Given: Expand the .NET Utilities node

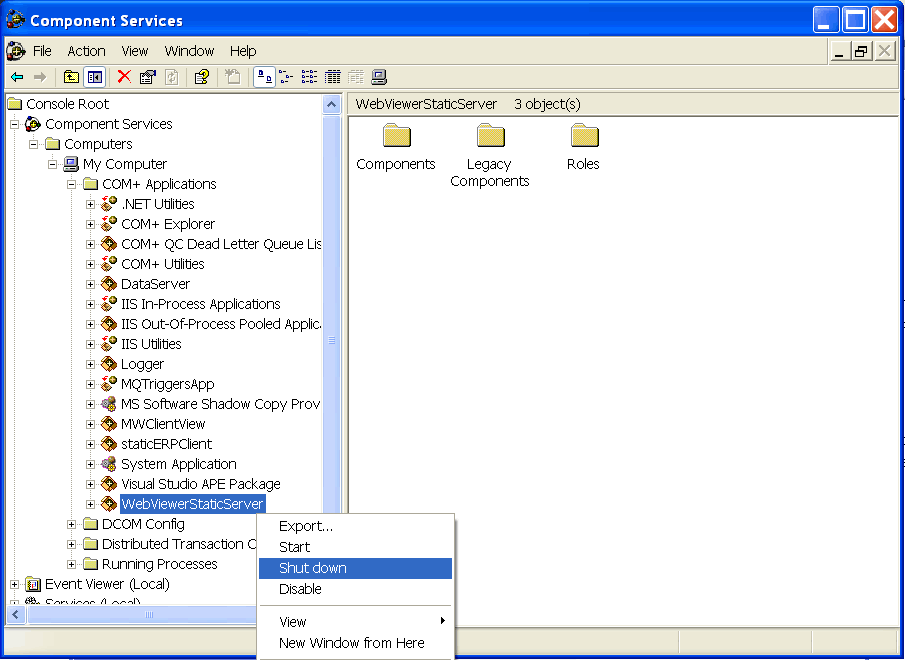Looking at the screenshot, I should 90,204.
